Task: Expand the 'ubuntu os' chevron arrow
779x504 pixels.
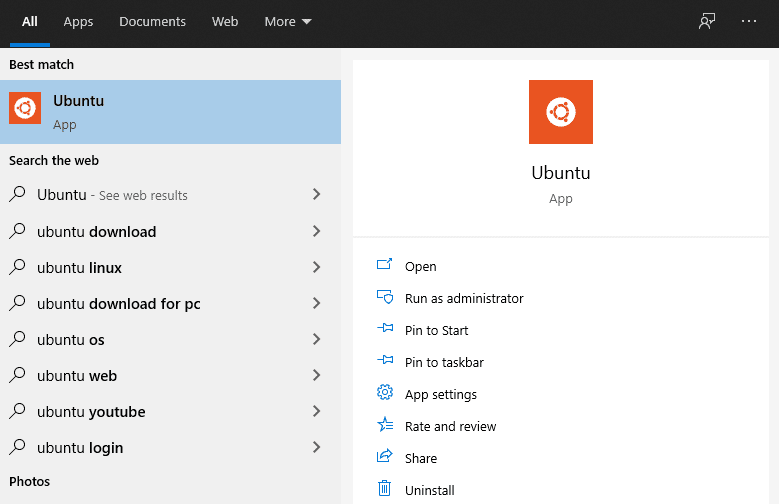Action: [316, 339]
